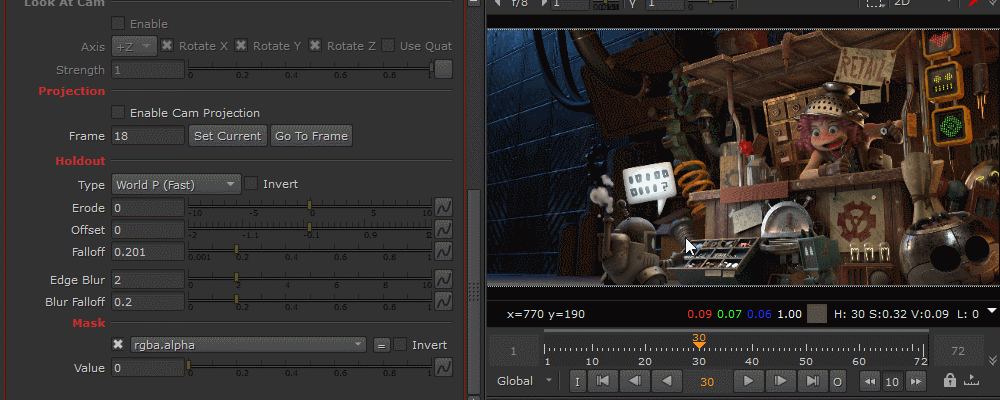Toggle the Use Quat checkbox
The width and height of the screenshot is (1000, 400).
388,45
